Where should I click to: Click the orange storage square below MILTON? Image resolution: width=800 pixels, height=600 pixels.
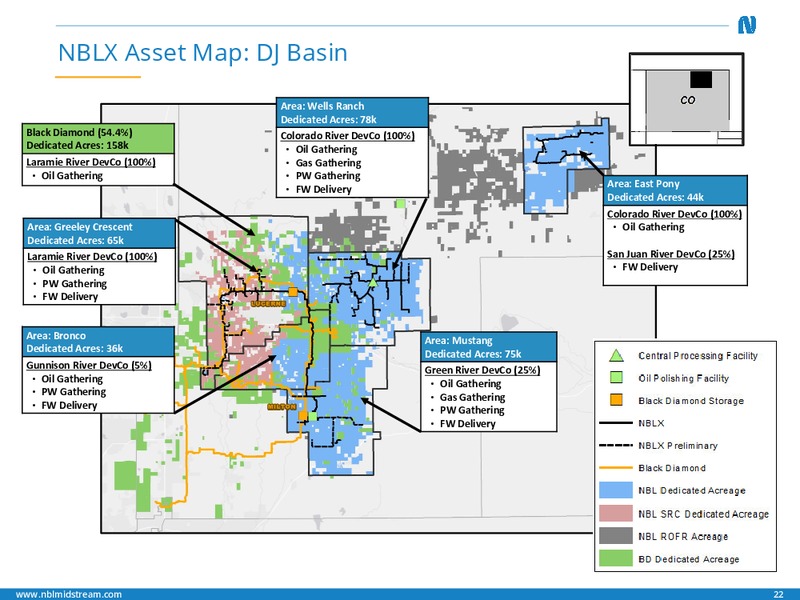point(303,416)
